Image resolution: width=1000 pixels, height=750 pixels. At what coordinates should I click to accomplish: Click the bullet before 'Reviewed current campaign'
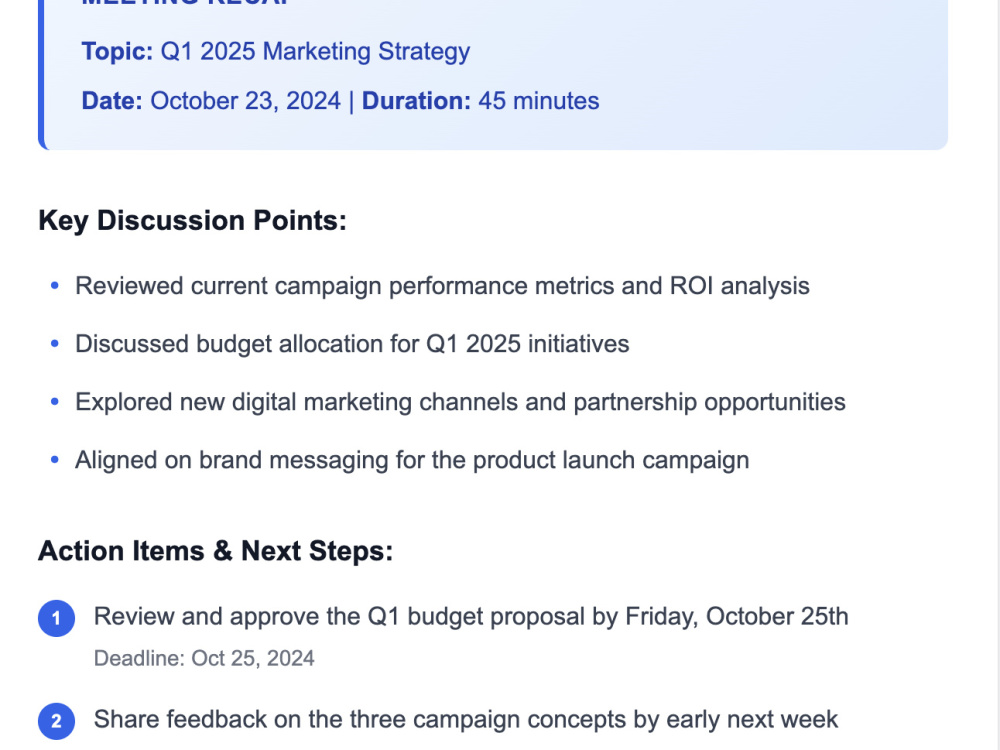click(x=55, y=286)
